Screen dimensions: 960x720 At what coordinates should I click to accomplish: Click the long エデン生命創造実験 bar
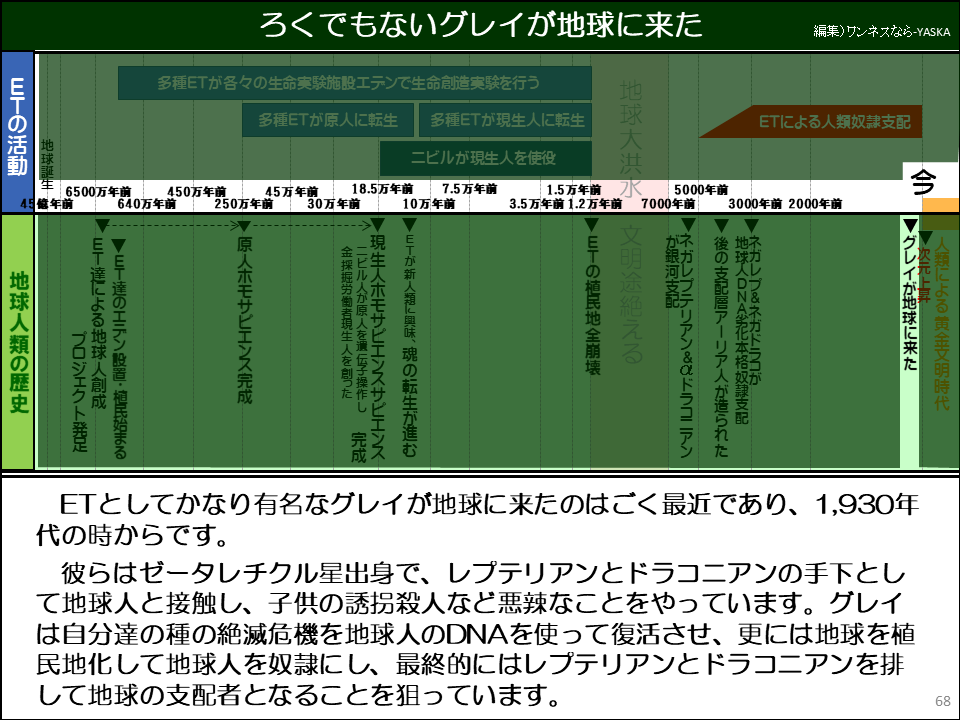(x=354, y=83)
